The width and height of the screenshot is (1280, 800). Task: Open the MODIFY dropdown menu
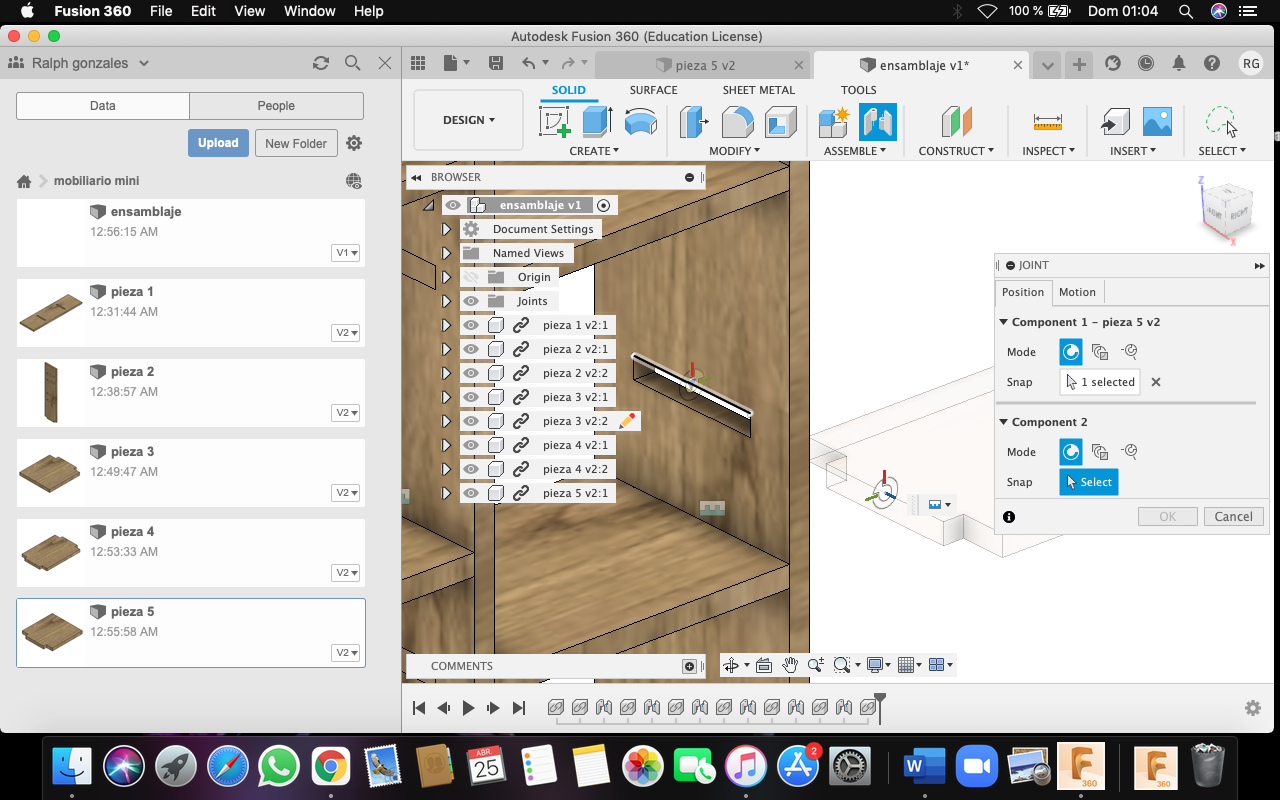coord(734,151)
